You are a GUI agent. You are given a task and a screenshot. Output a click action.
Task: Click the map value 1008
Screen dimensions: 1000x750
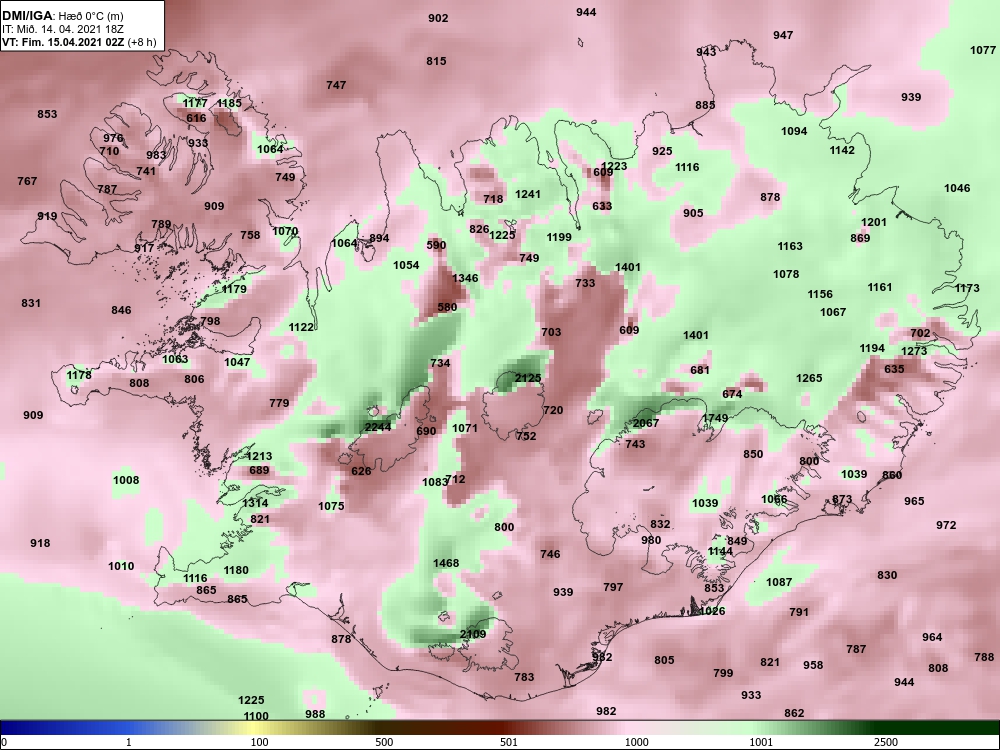point(126,480)
